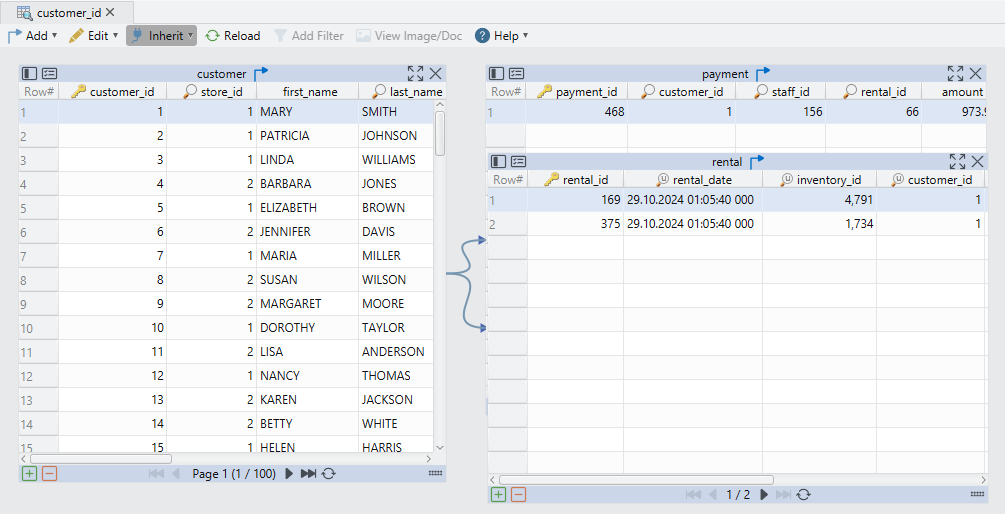Toggle side panel icon in rental table header

point(499,162)
